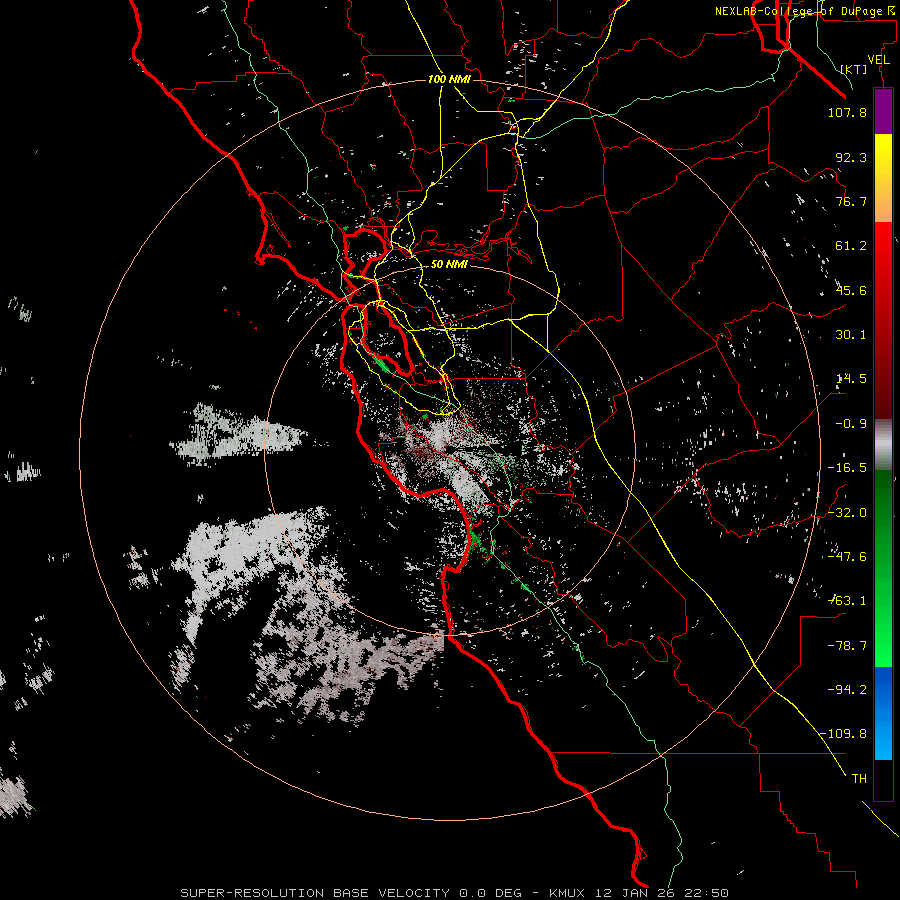The height and width of the screenshot is (900, 900).
Task: Click the -109.8 velocity legend value
Action: tap(844, 734)
